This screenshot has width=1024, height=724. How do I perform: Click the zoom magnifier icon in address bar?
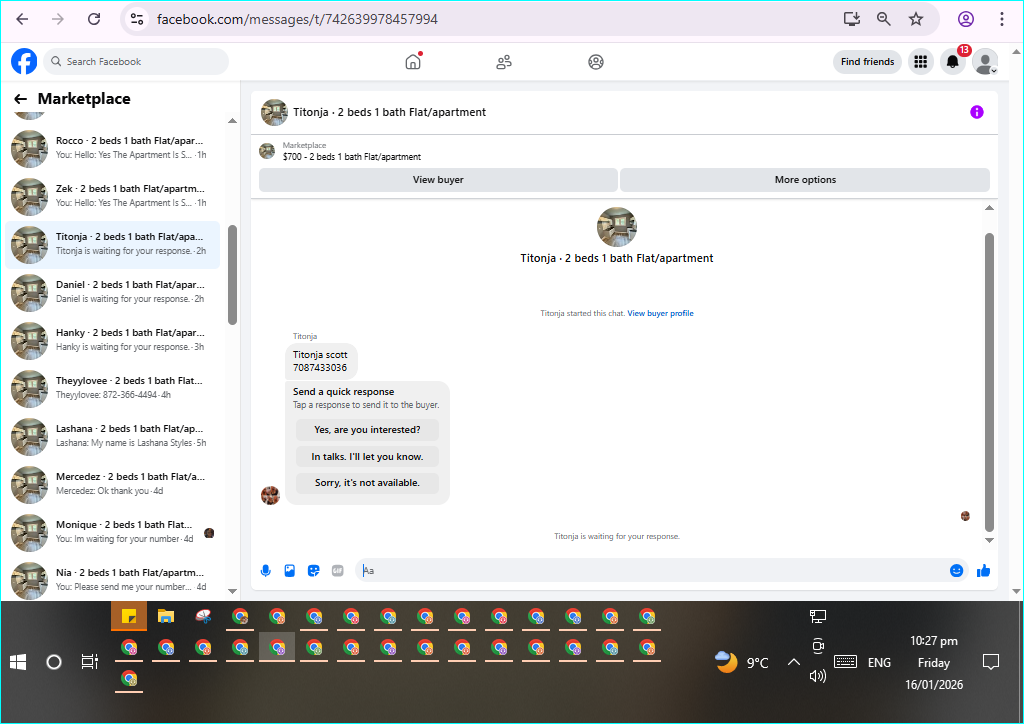click(x=884, y=19)
